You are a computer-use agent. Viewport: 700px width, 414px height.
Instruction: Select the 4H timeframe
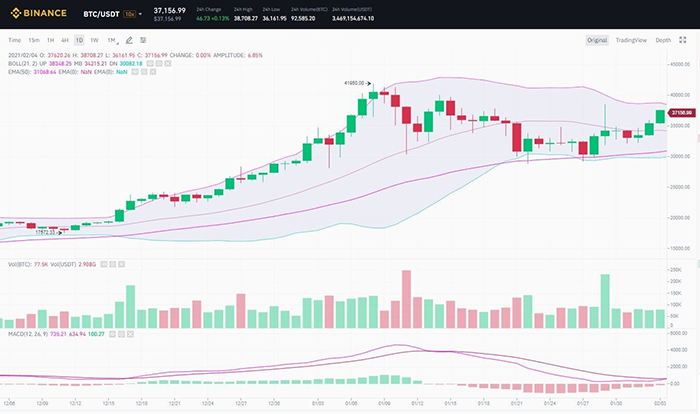65,40
